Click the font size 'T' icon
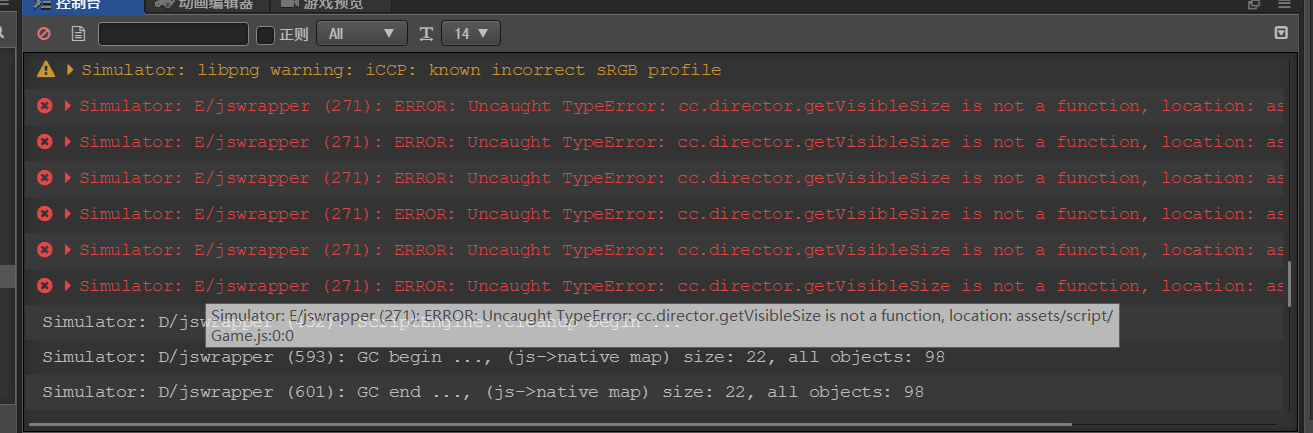The image size is (1313, 433). tap(426, 34)
